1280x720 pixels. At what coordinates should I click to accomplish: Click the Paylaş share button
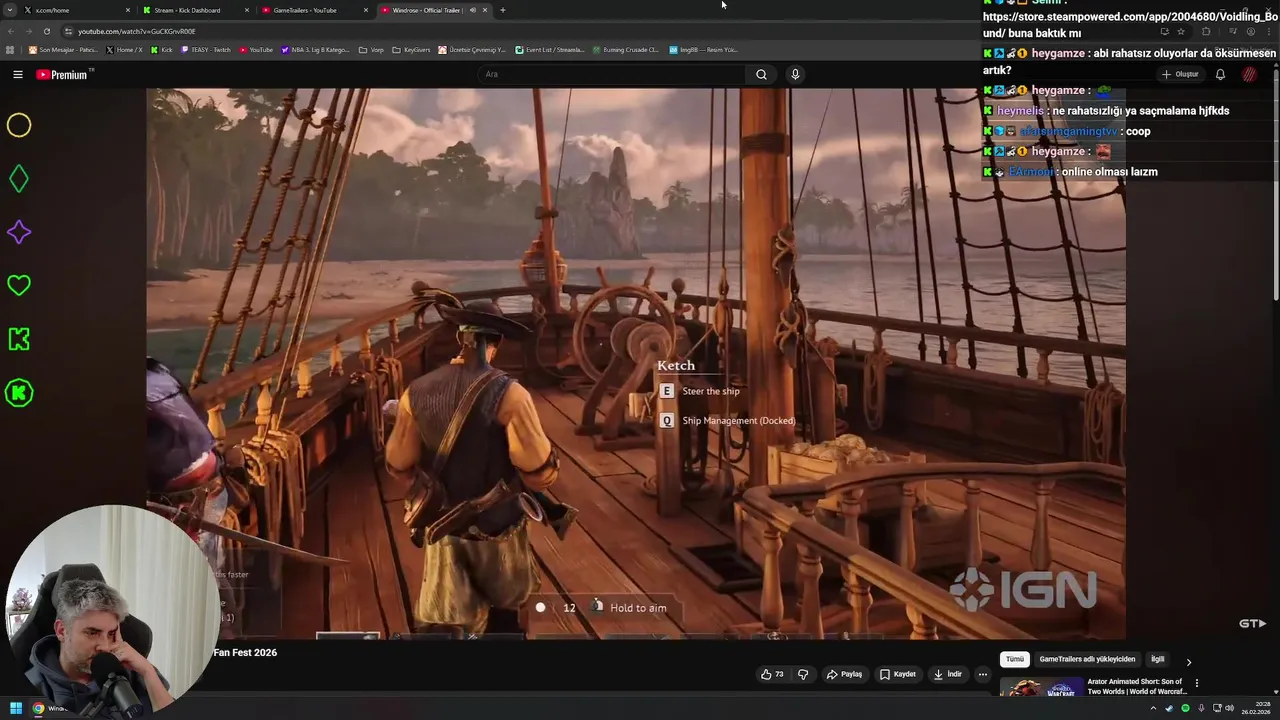(x=844, y=674)
